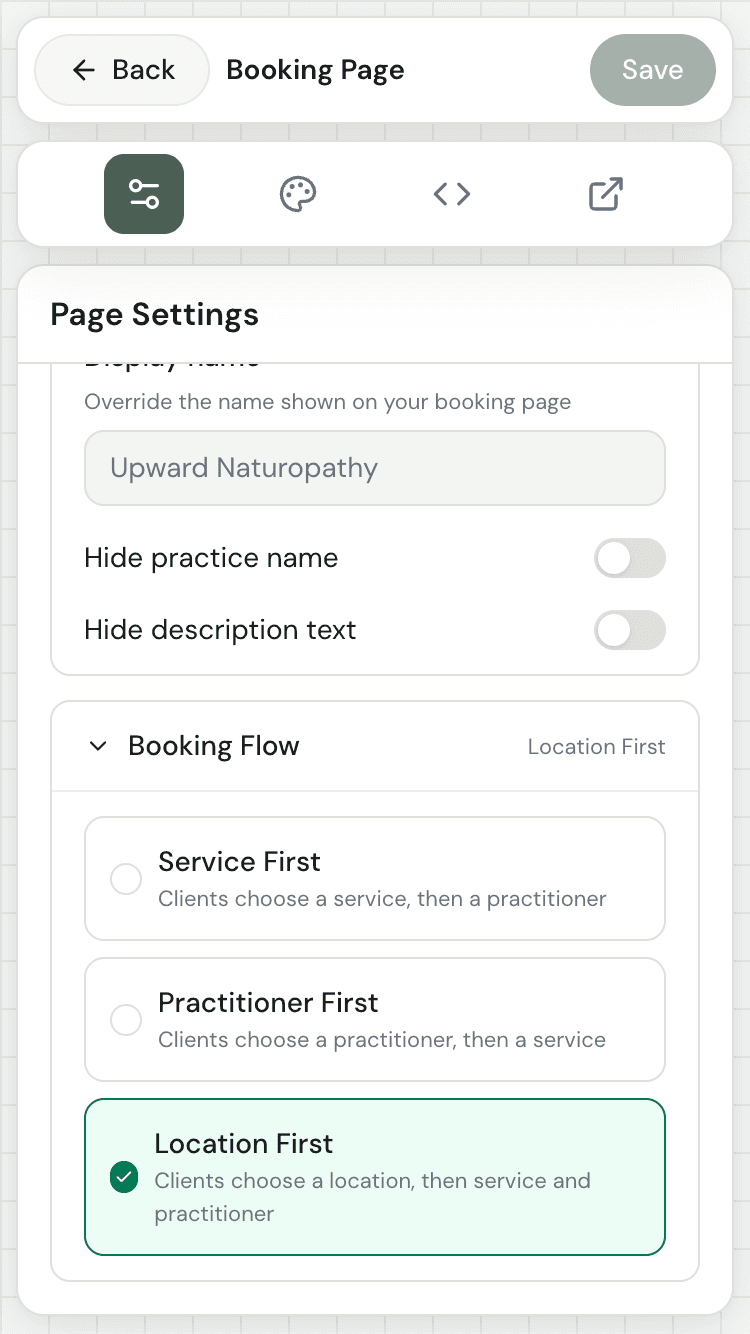Click the Page Settings heading
Viewport: 750px width, 1334px height.
click(154, 314)
